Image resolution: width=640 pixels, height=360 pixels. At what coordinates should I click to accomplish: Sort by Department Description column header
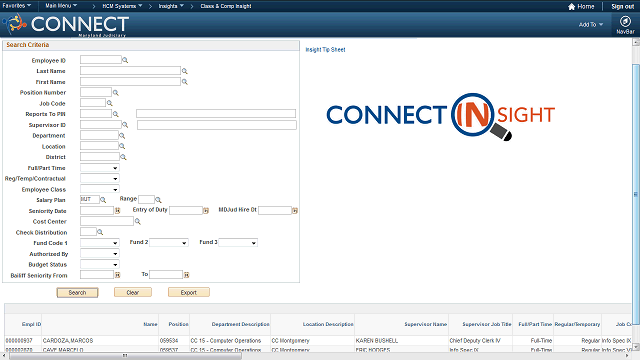[x=240, y=324]
